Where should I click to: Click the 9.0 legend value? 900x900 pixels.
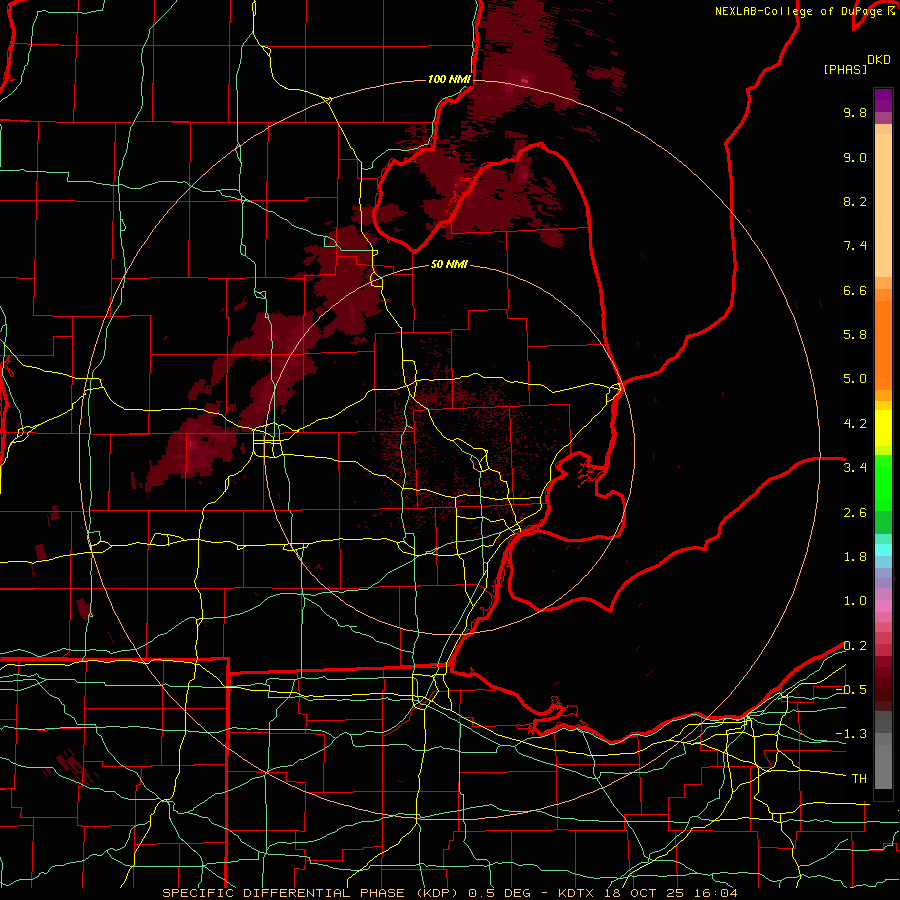click(855, 157)
